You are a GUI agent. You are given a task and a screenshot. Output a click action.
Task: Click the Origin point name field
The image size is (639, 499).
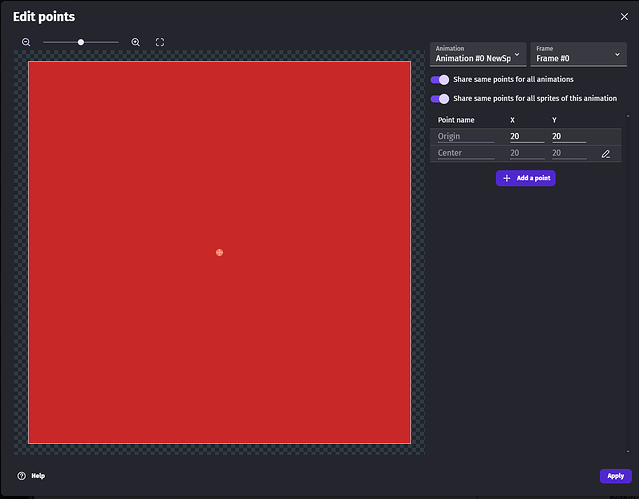click(465, 136)
